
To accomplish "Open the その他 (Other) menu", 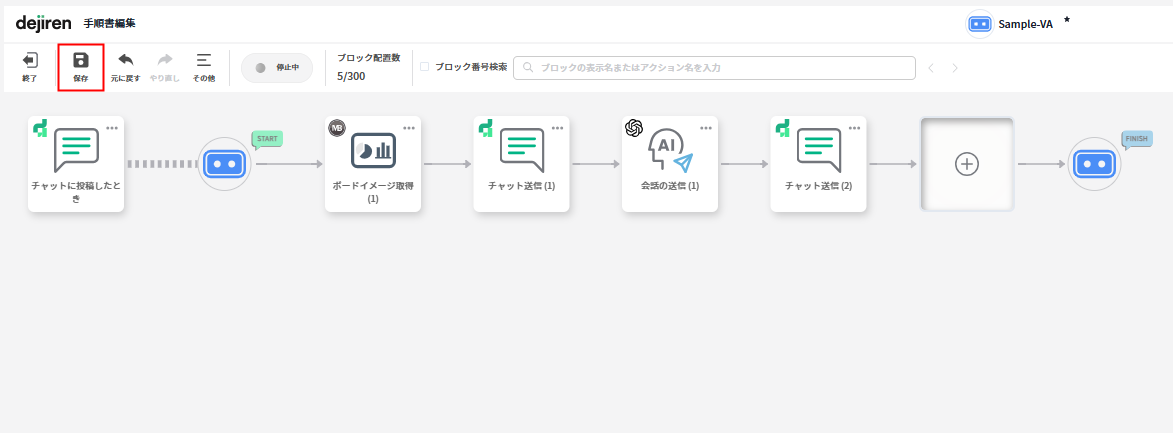I will click(x=204, y=61).
